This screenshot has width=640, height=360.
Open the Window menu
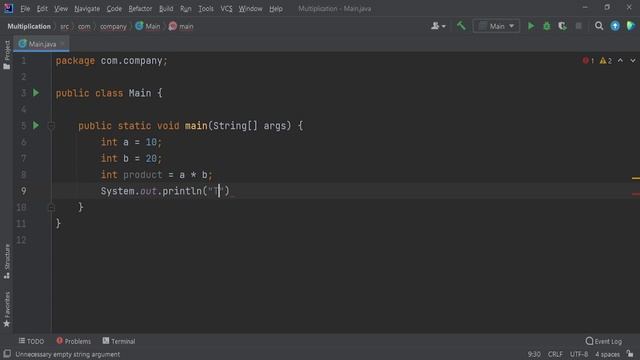[250, 9]
